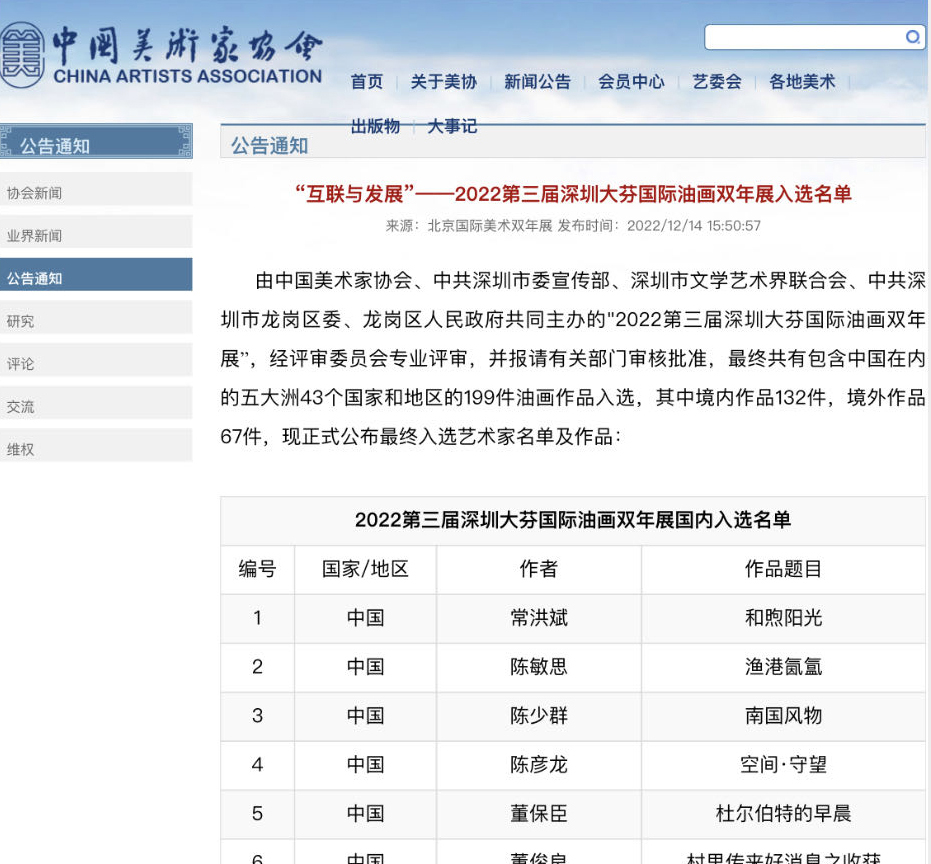Open 会员中心 navigation item
The width and height of the screenshot is (931, 864).
click(x=631, y=82)
